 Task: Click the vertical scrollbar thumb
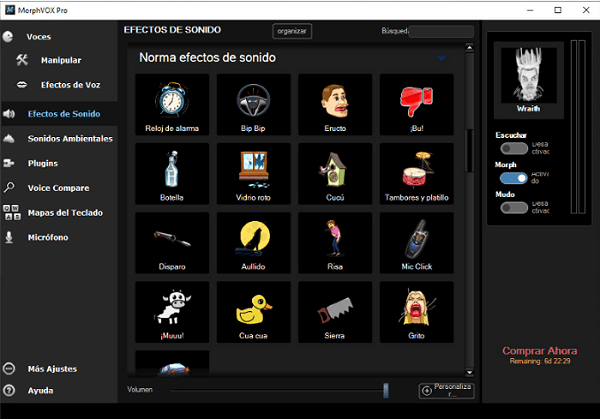click(x=469, y=151)
